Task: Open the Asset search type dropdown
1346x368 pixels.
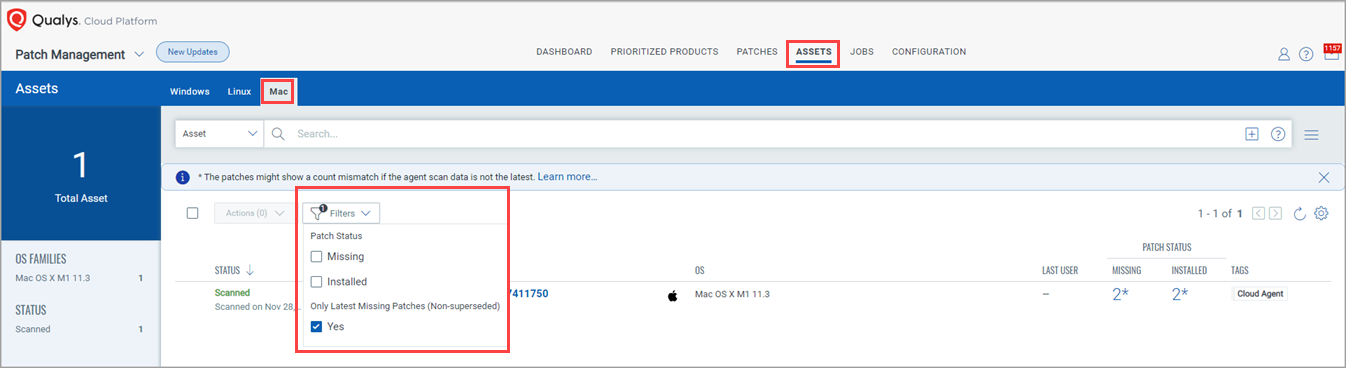Action: (x=220, y=133)
